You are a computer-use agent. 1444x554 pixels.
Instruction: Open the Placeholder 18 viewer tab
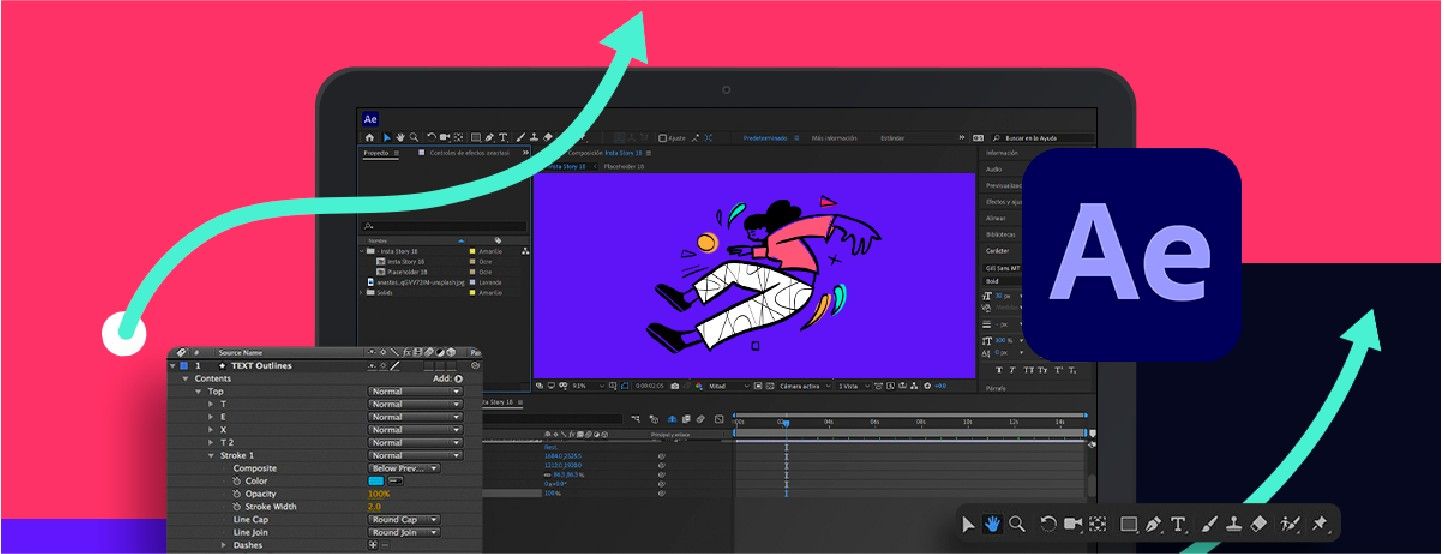622,166
